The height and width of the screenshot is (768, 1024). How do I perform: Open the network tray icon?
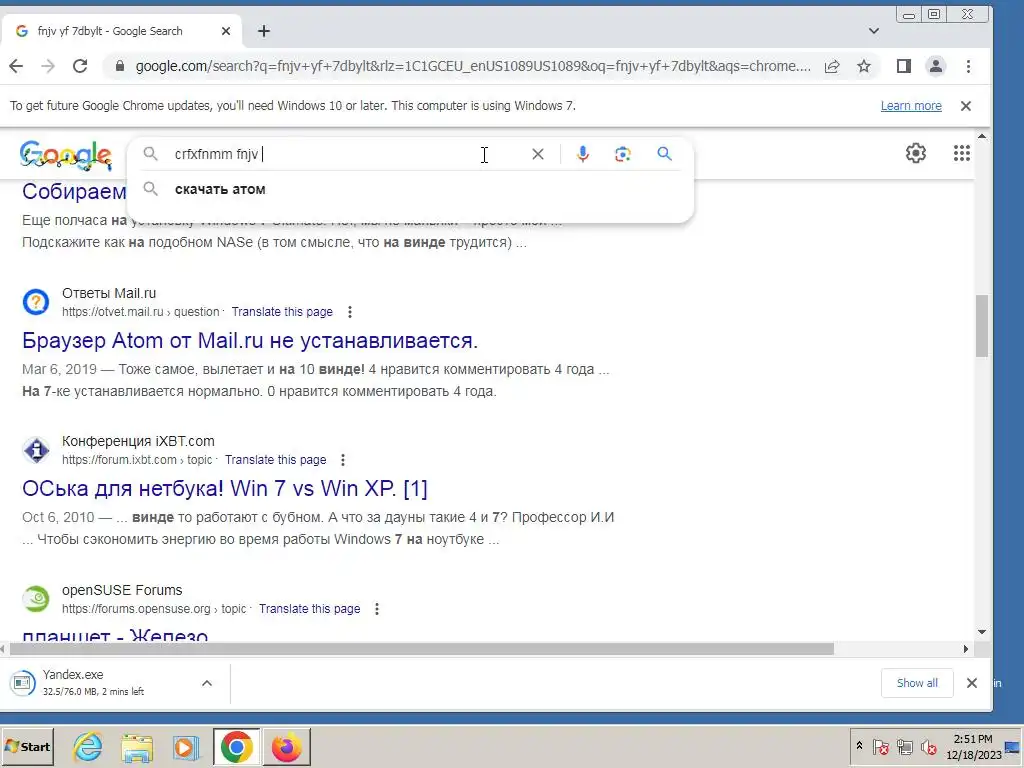(904, 746)
